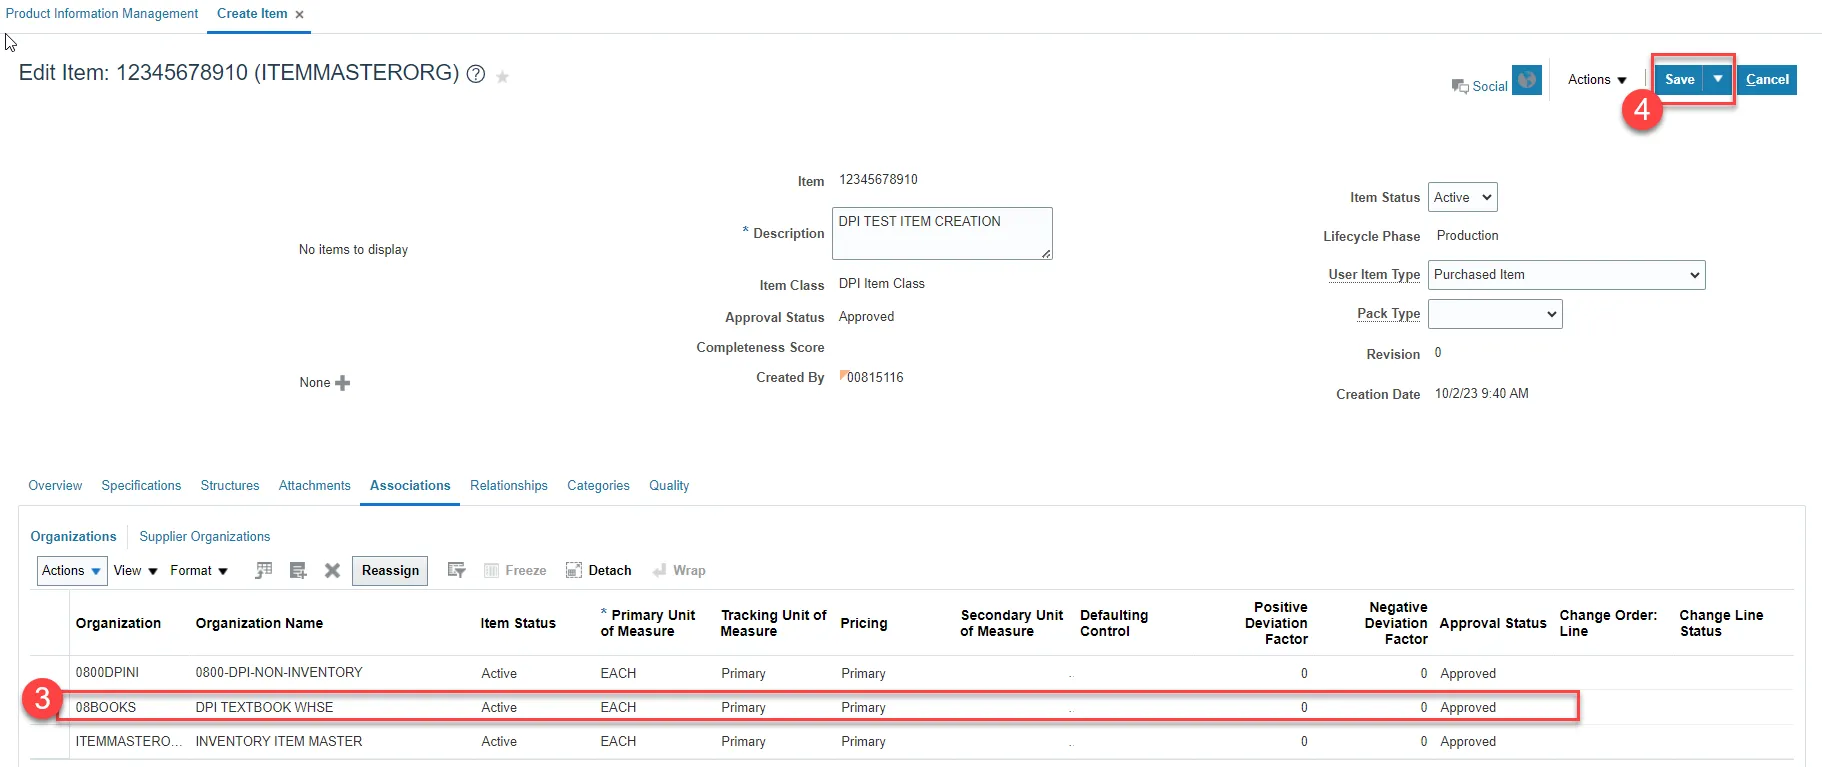Open the page-level Actions menu

coord(1596,80)
